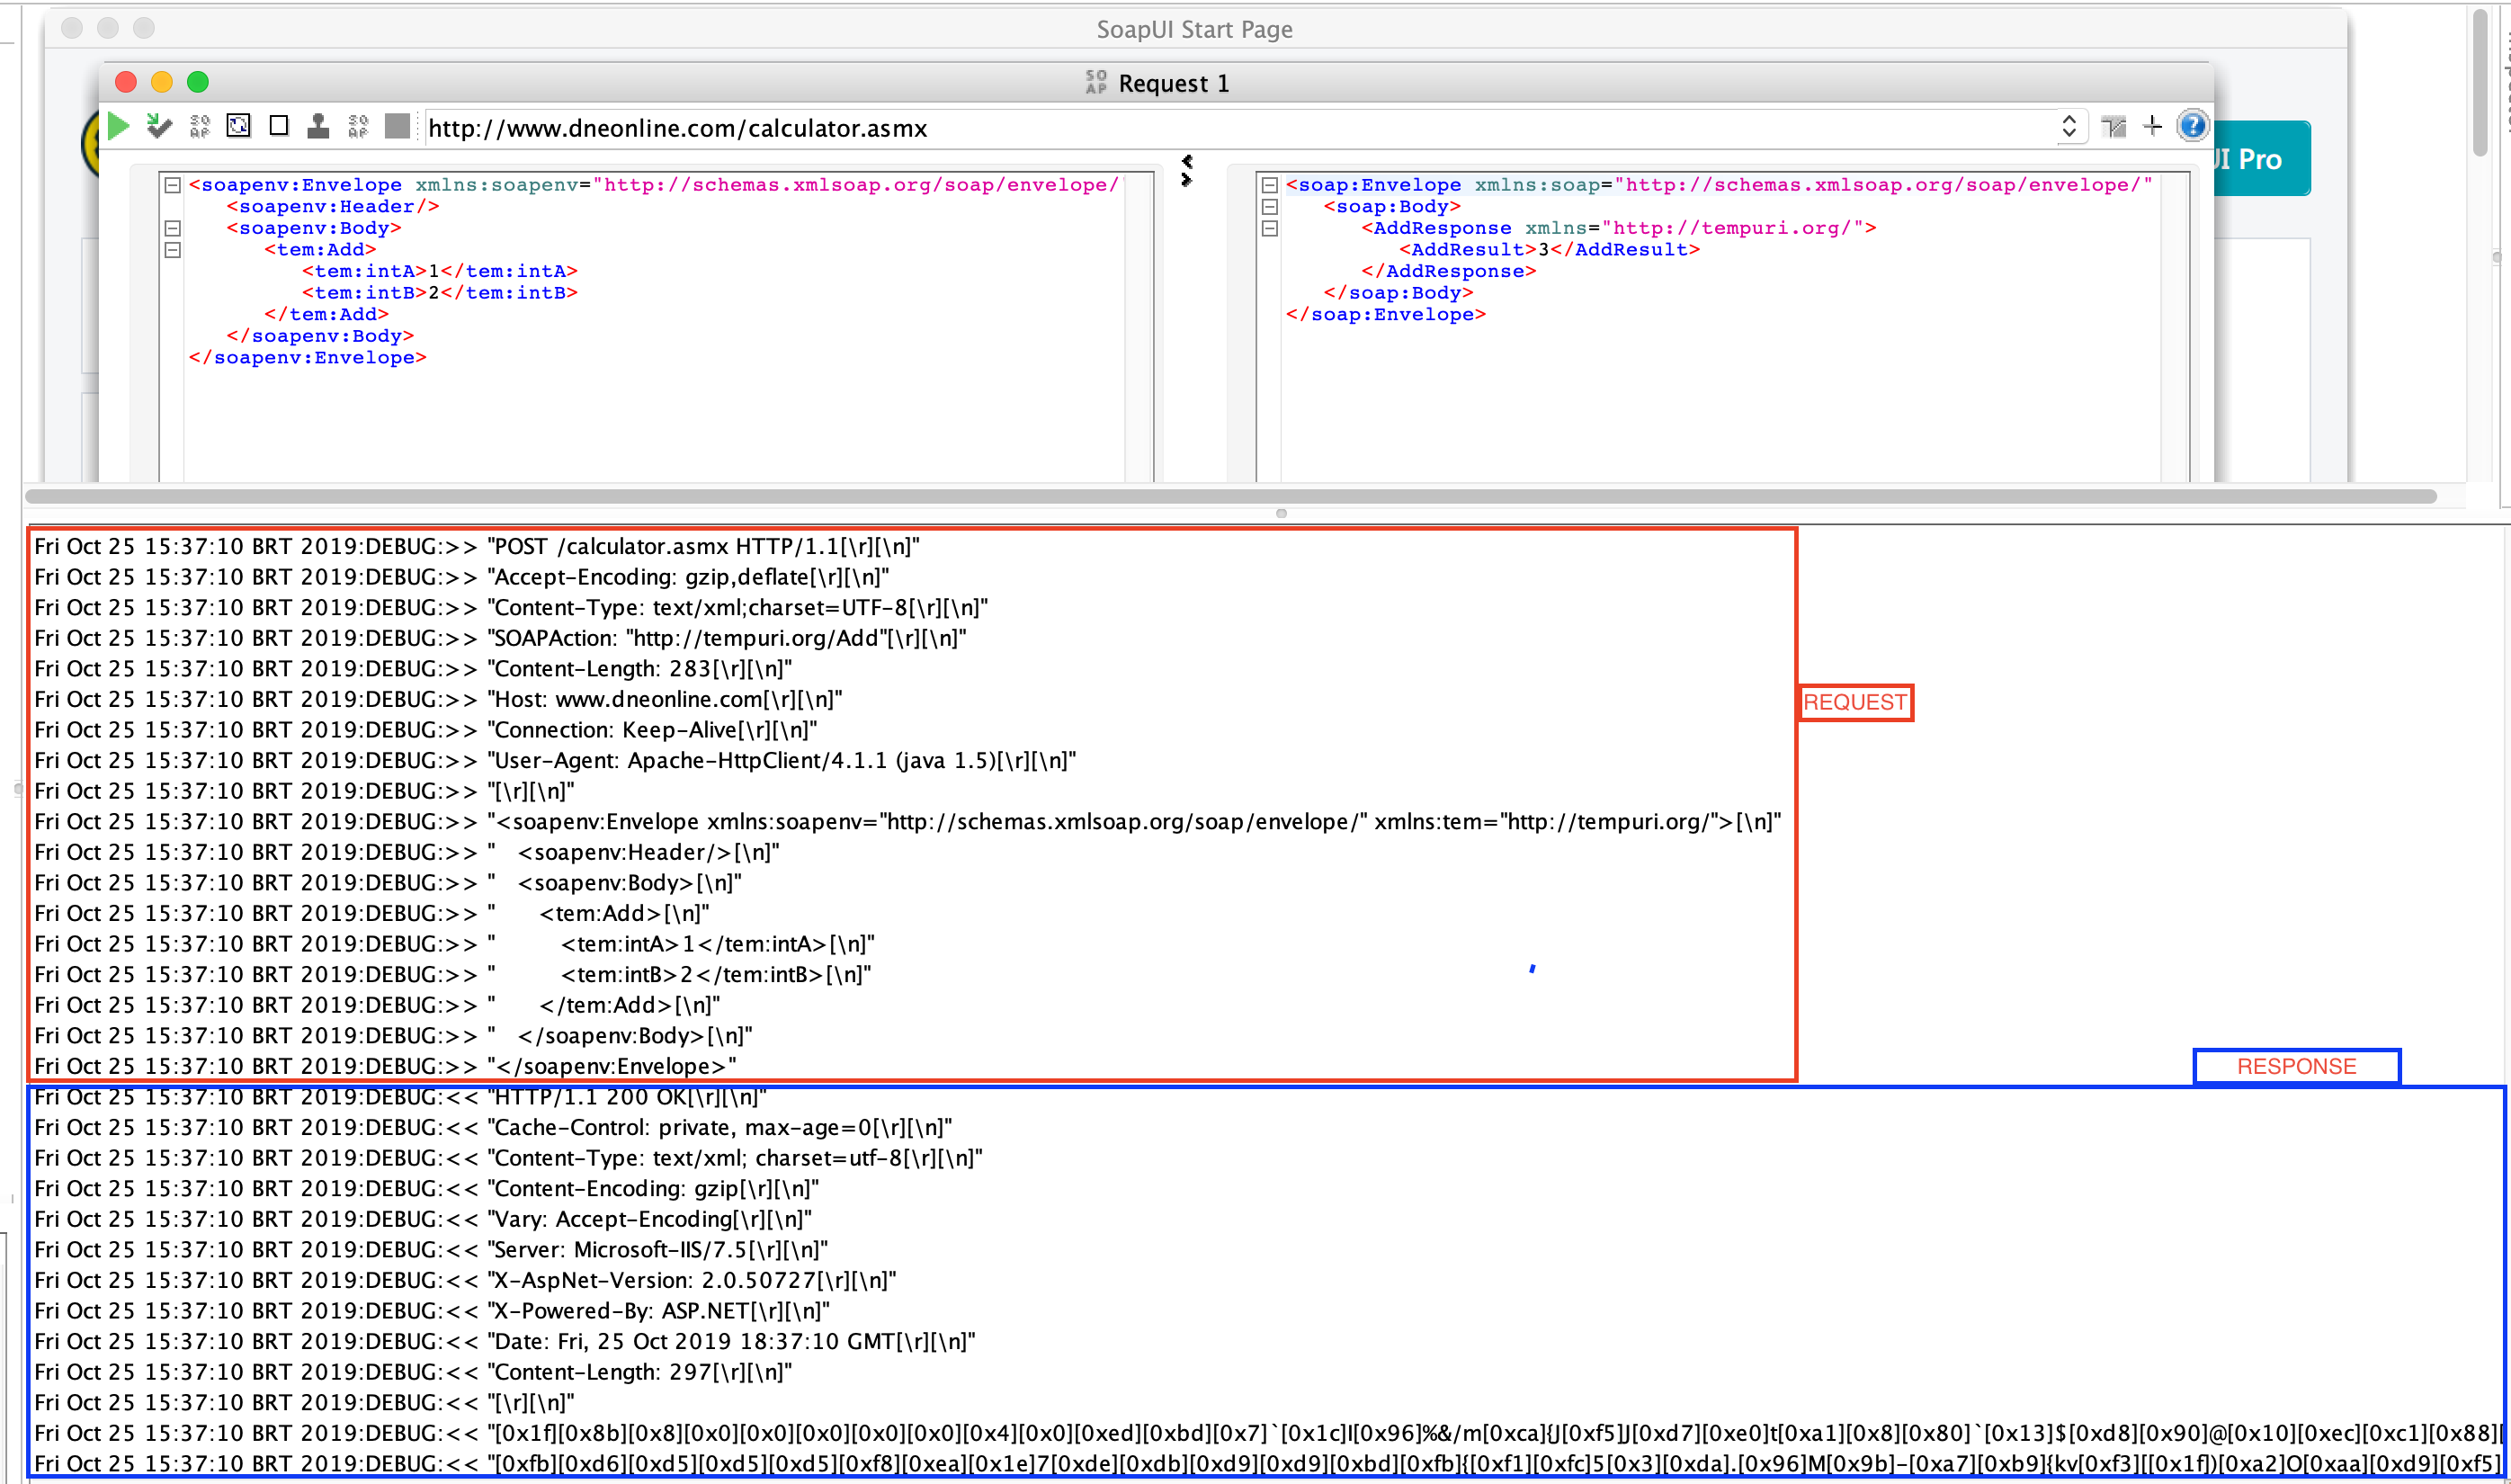Click the Content-Encoding: gzip log line
The width and height of the screenshot is (2511, 1484).
click(x=426, y=1189)
